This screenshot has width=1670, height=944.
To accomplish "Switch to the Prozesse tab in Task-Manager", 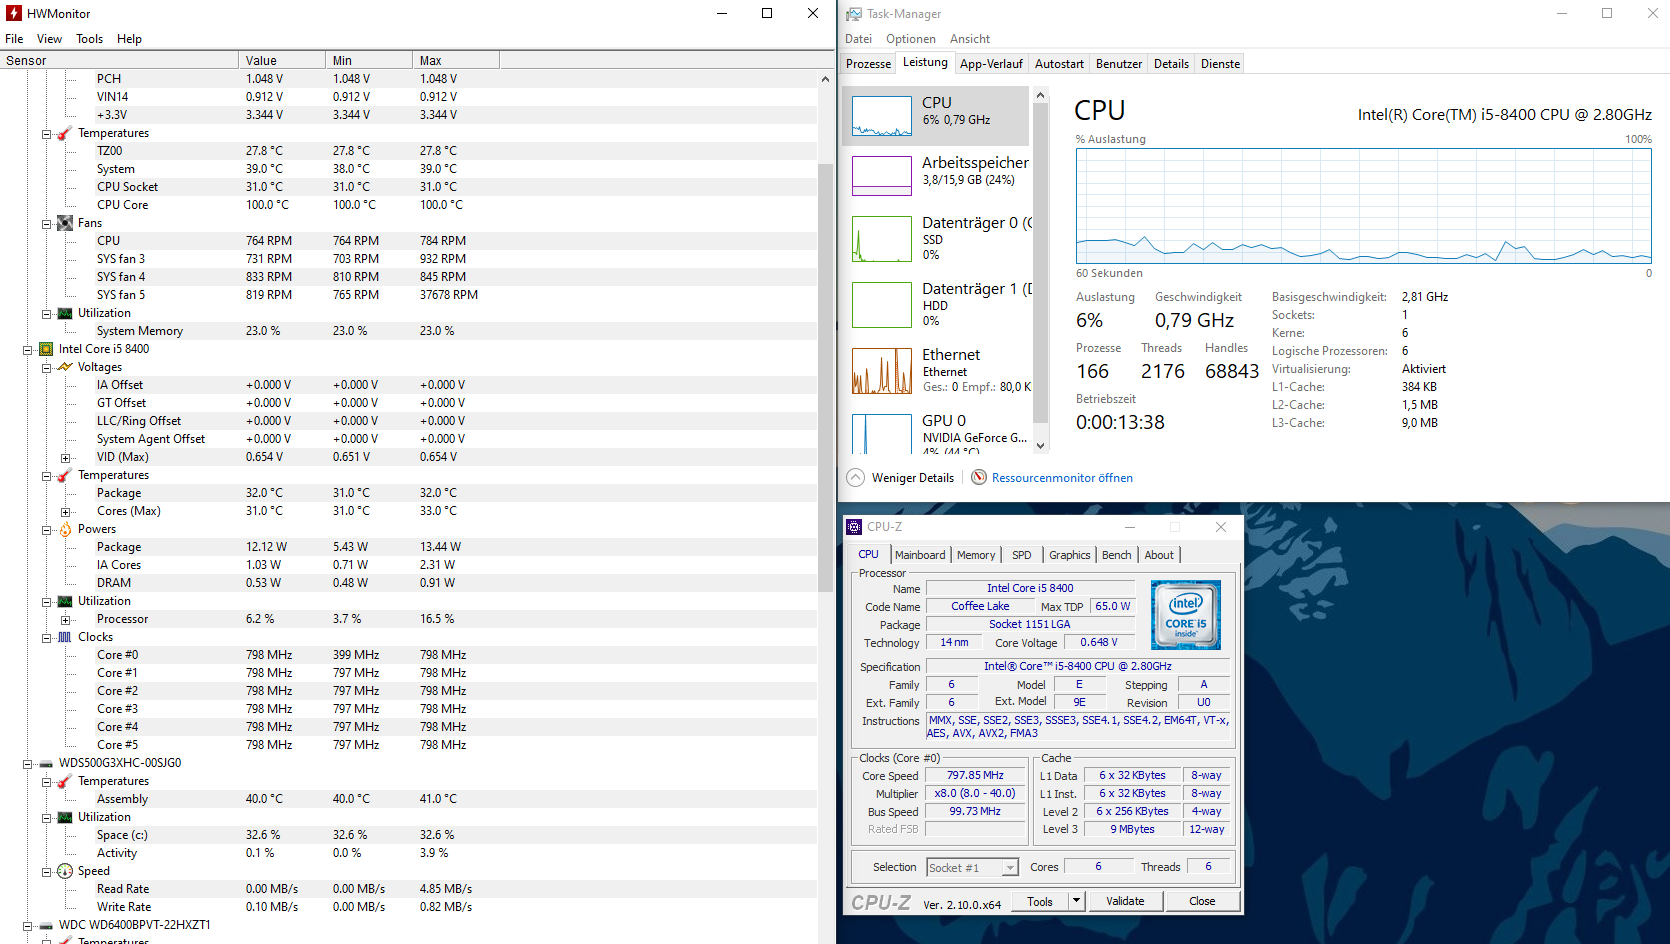I will (868, 64).
